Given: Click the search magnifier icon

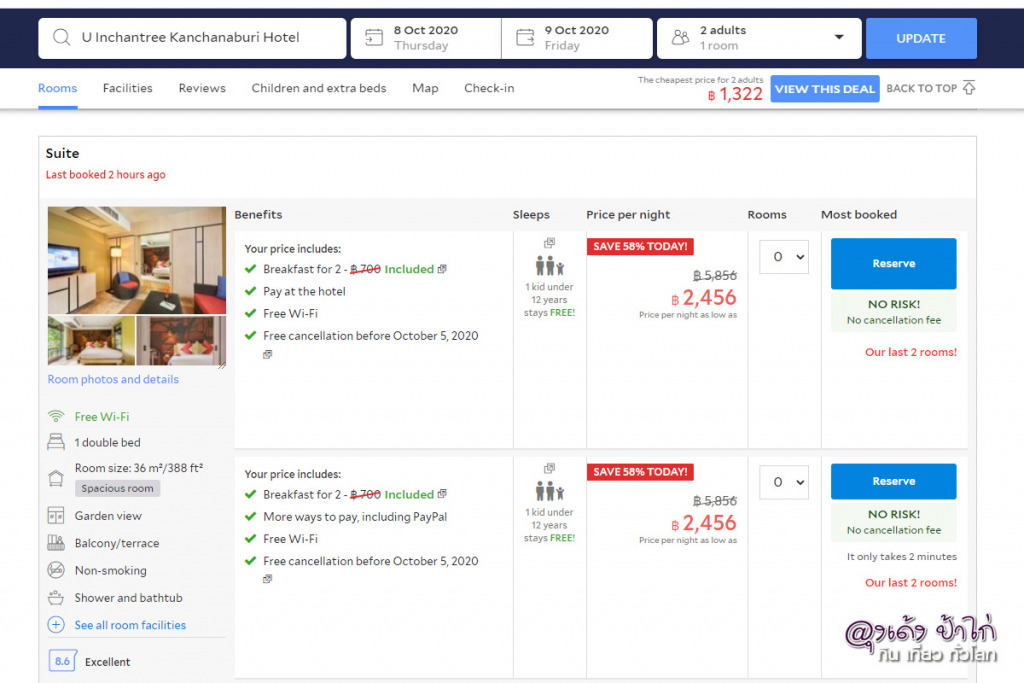Looking at the screenshot, I should pyautogui.click(x=62, y=38).
